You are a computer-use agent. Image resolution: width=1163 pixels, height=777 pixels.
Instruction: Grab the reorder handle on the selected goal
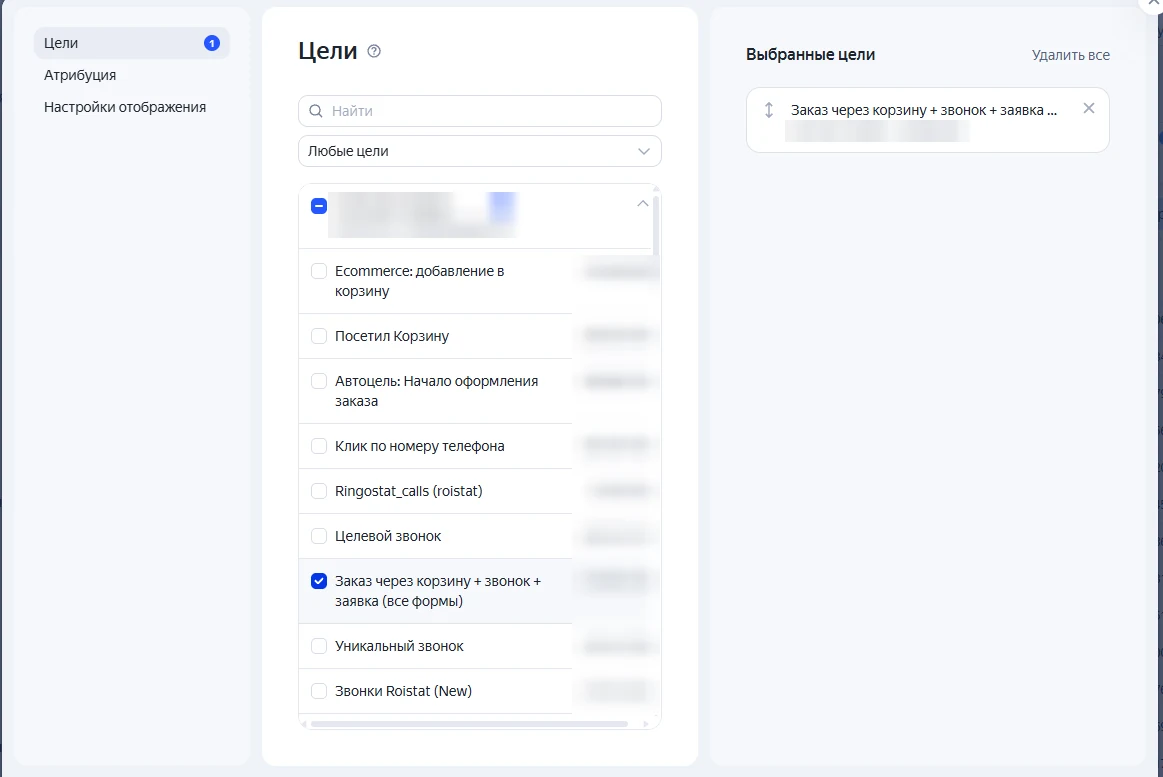[769, 110]
